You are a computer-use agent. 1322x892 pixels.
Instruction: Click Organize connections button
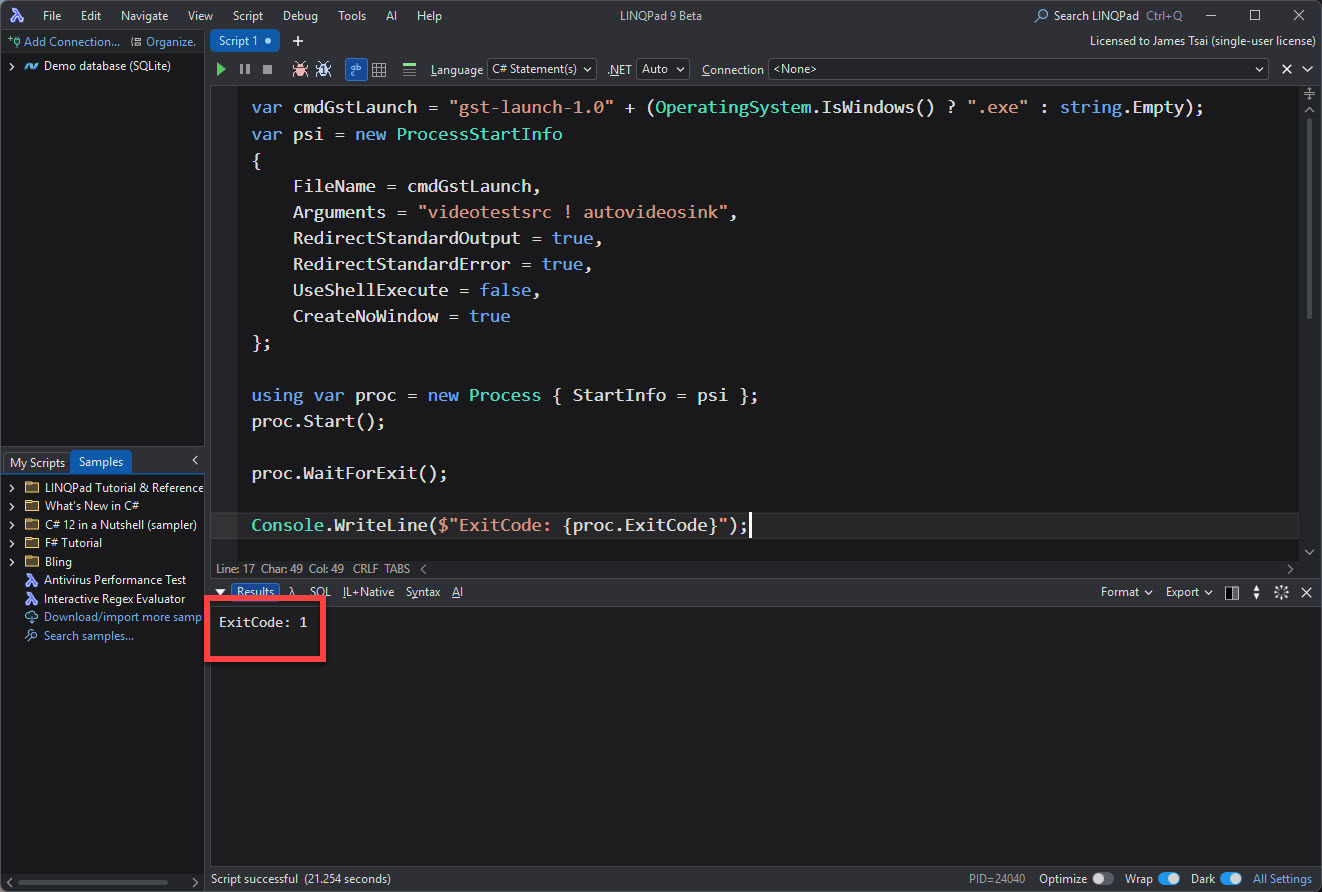pos(164,42)
